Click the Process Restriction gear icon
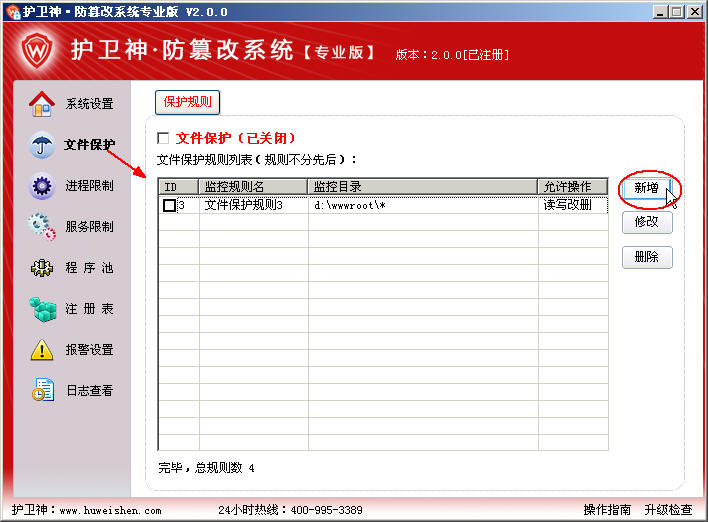The image size is (708, 522). click(41, 186)
